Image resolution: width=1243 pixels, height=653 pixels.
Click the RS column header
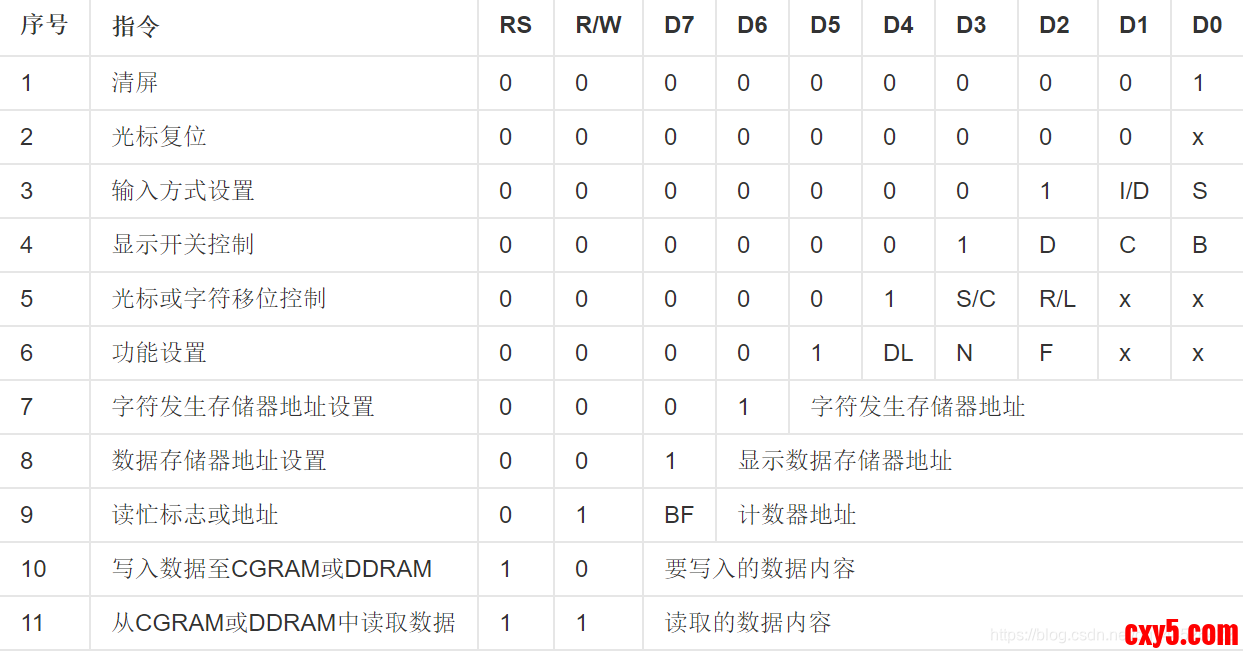point(515,26)
